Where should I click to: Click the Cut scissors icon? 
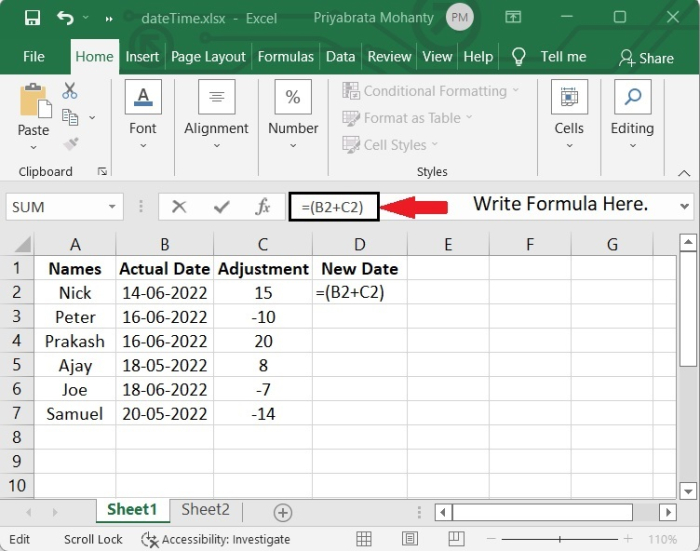[x=70, y=91]
